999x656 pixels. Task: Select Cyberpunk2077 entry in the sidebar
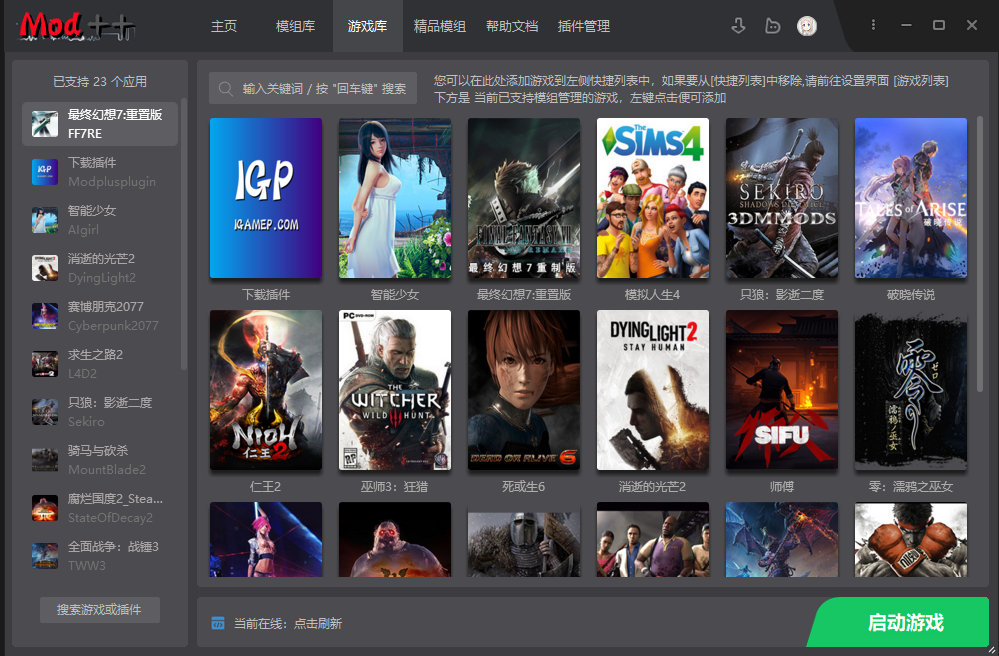click(x=99, y=316)
